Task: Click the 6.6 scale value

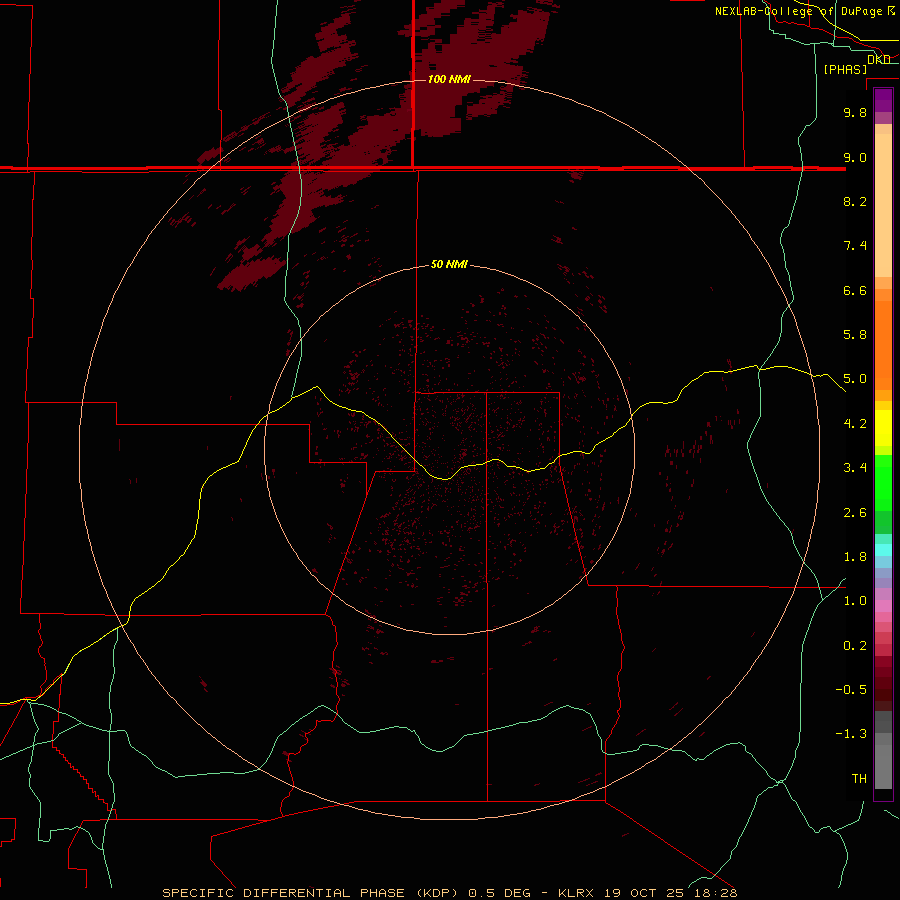Action: click(855, 290)
